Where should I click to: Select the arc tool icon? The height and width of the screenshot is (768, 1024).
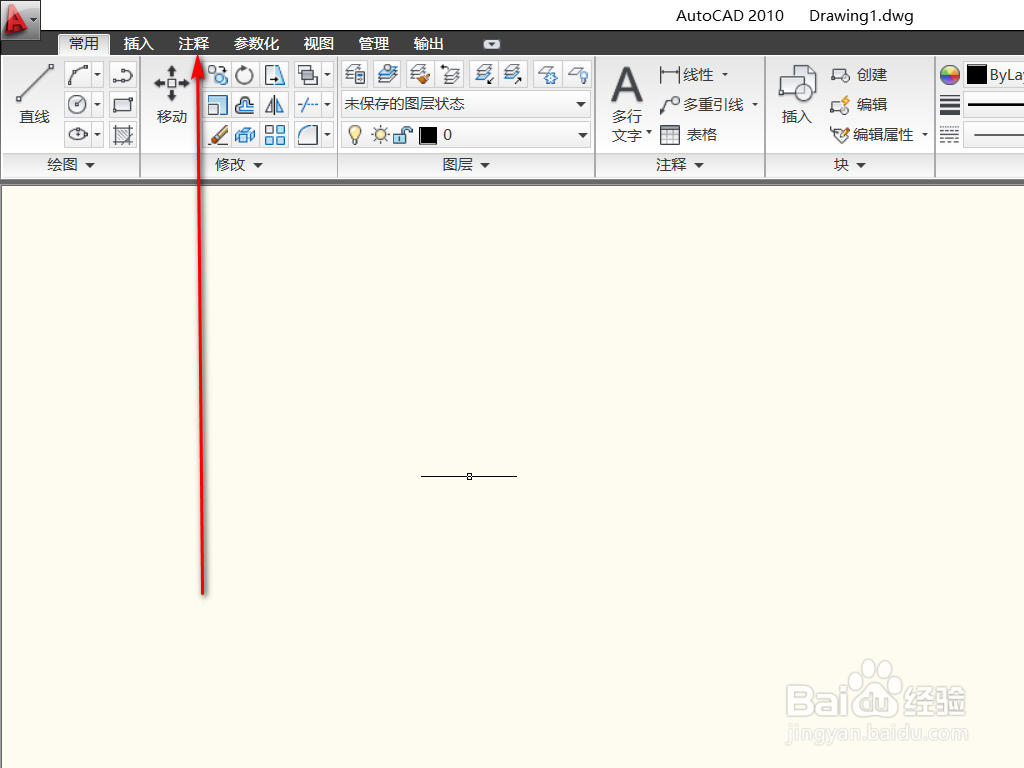click(x=123, y=75)
